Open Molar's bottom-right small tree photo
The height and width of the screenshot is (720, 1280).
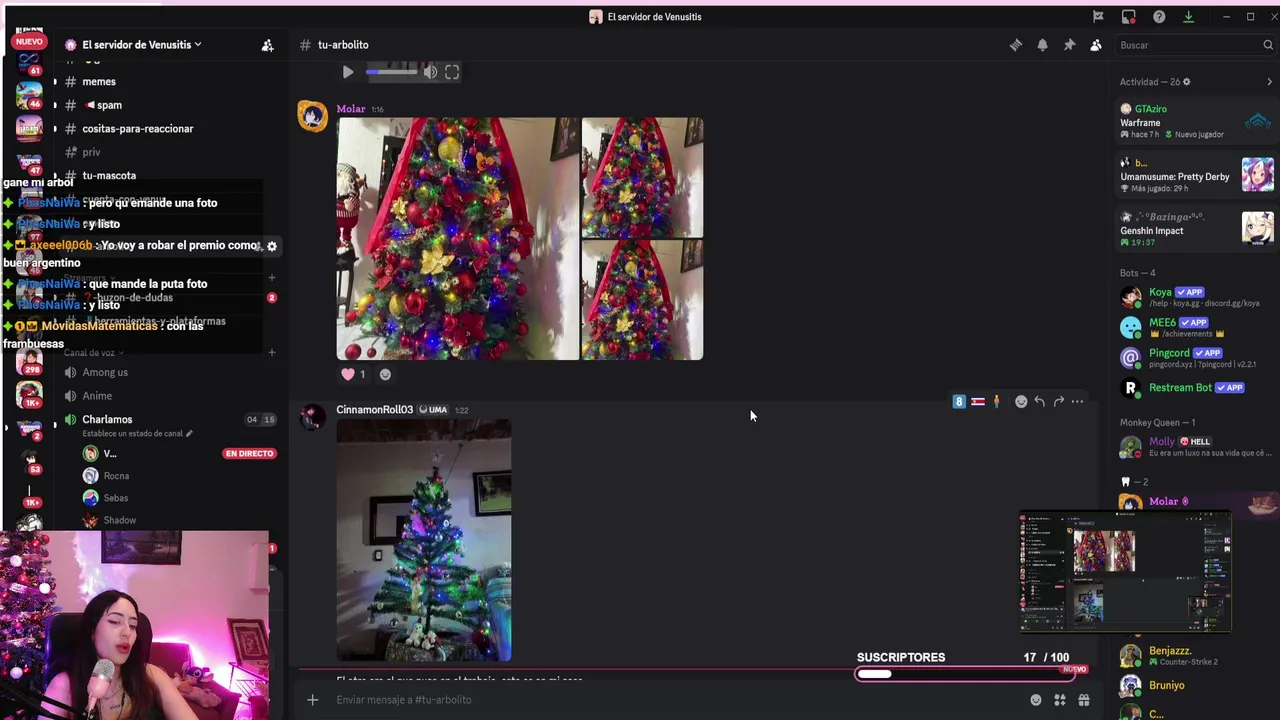[x=642, y=300]
